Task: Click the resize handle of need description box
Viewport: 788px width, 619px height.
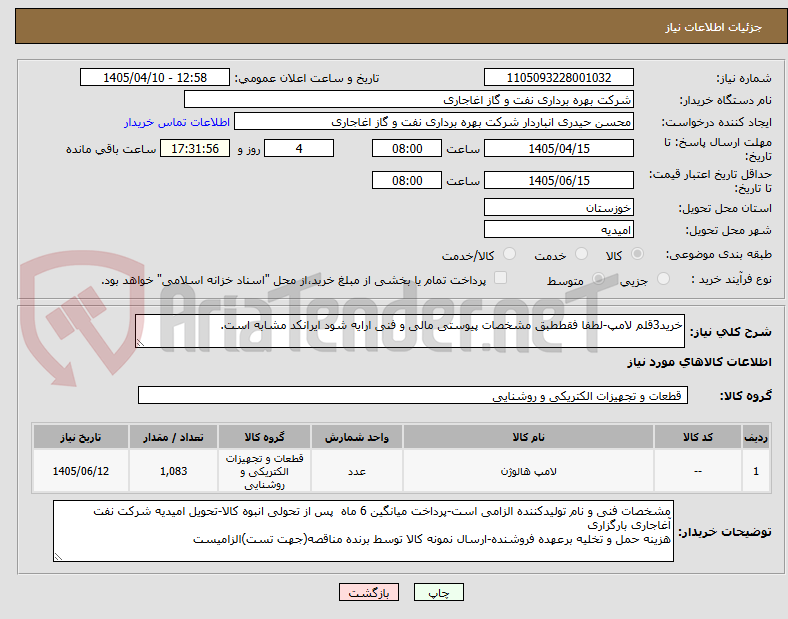Action: [x=140, y=343]
